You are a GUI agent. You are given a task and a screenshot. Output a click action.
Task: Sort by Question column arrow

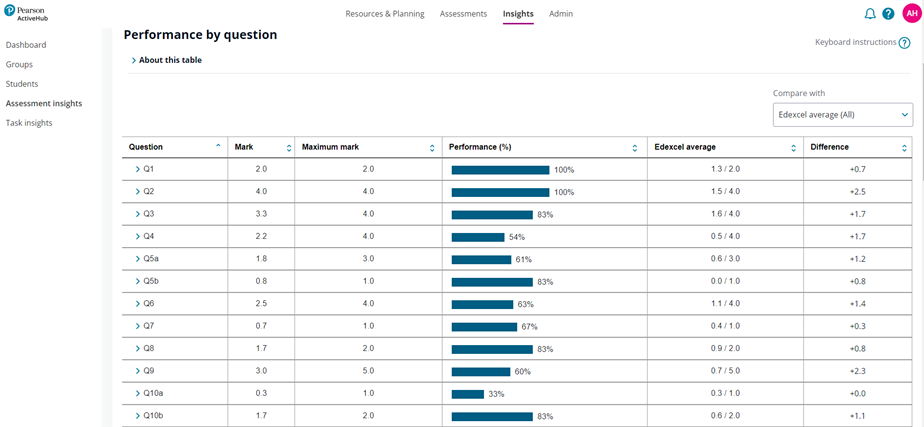pos(218,147)
